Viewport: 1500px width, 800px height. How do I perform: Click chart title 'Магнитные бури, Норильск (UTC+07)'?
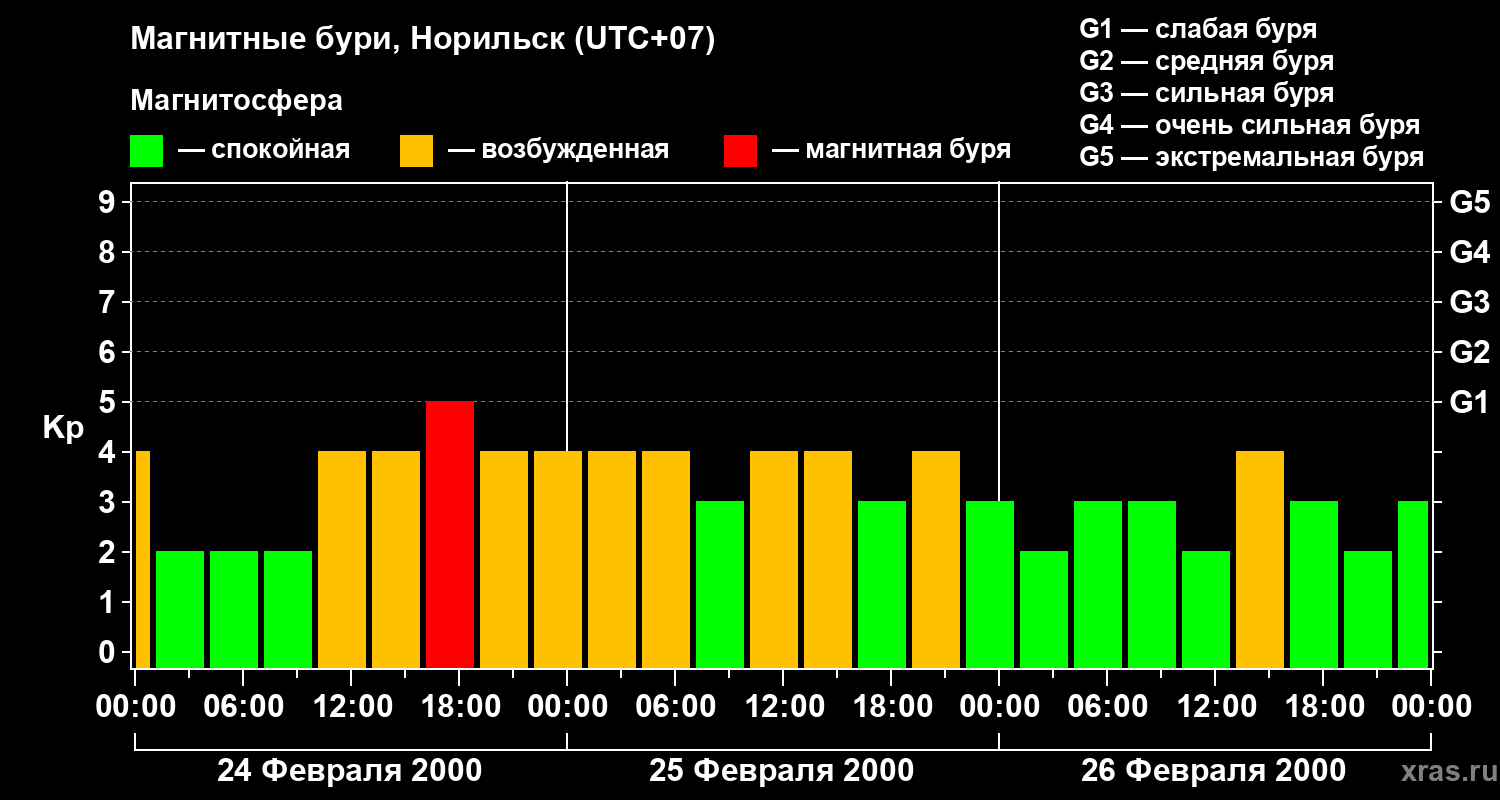[423, 40]
